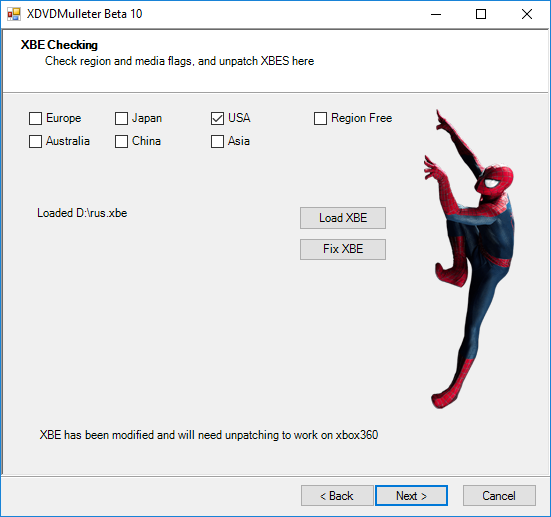Viewport: 551px width, 517px height.
Task: Go to previous step with Back button
Action: coord(337,496)
